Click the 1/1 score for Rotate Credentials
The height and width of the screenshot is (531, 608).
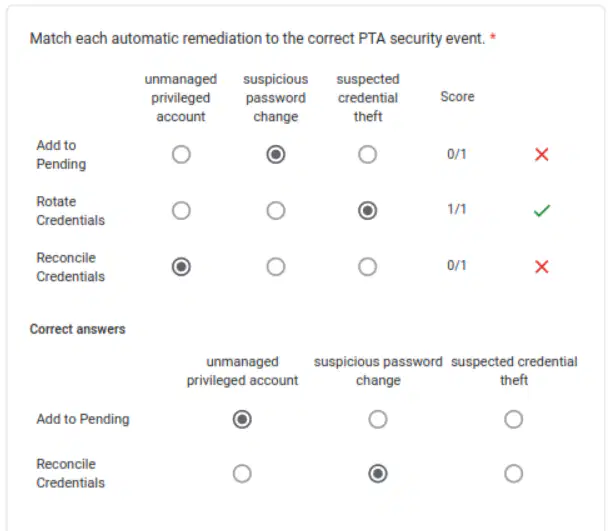[x=457, y=209]
